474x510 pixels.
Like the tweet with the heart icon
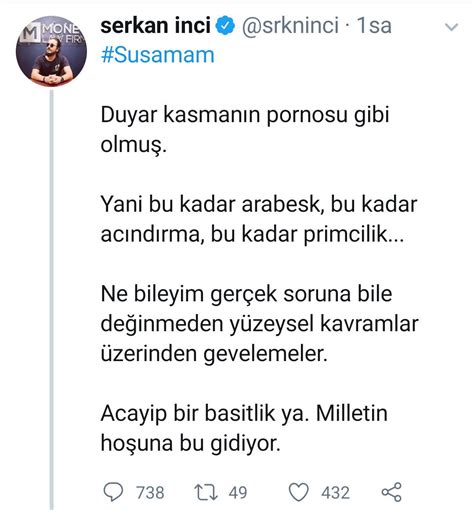[x=298, y=492]
